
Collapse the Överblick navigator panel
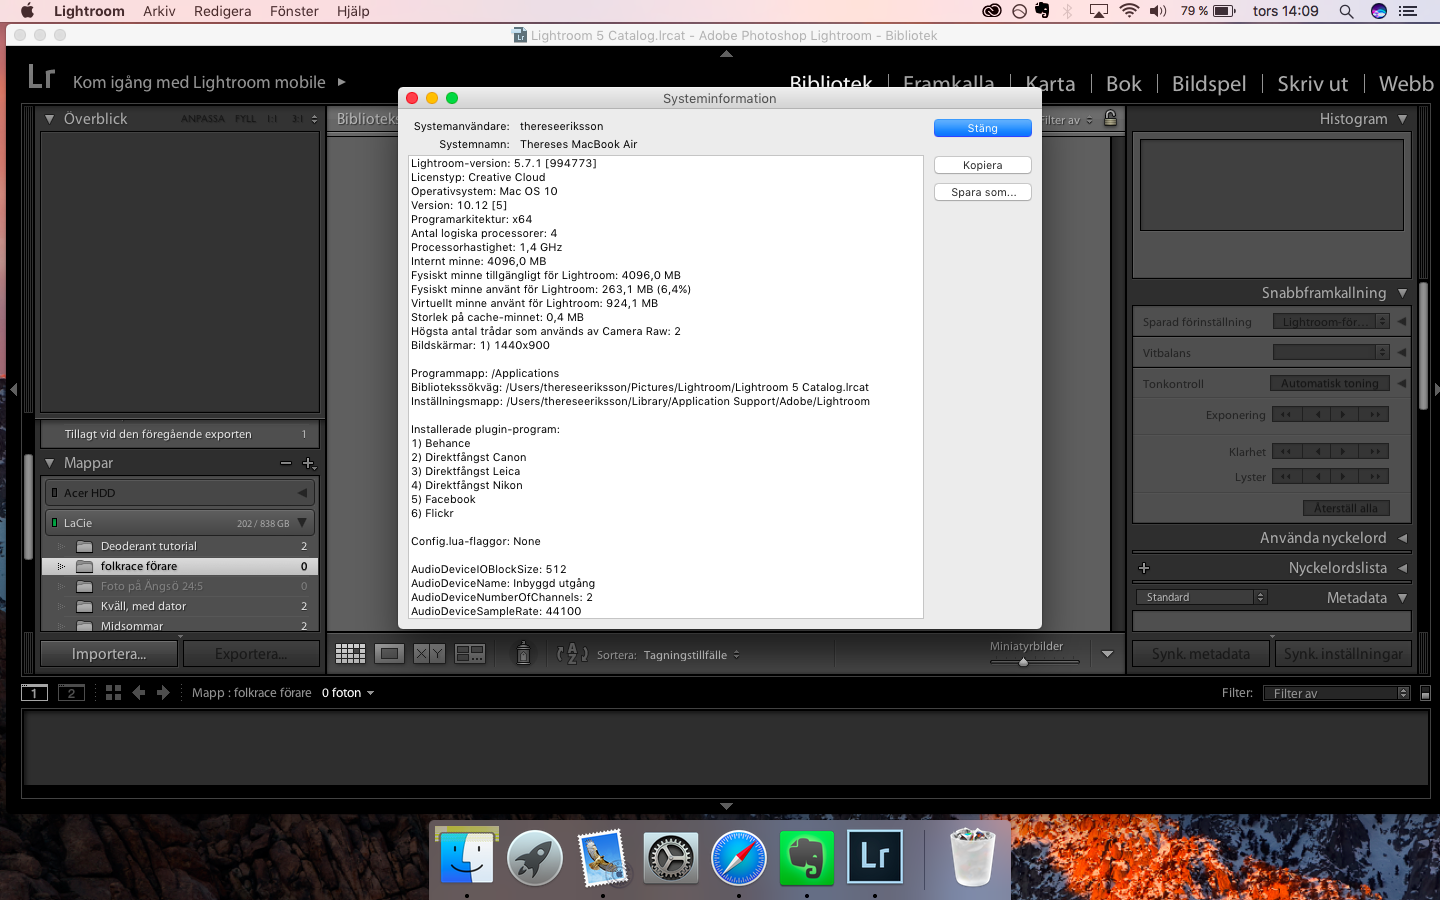[x=49, y=119]
